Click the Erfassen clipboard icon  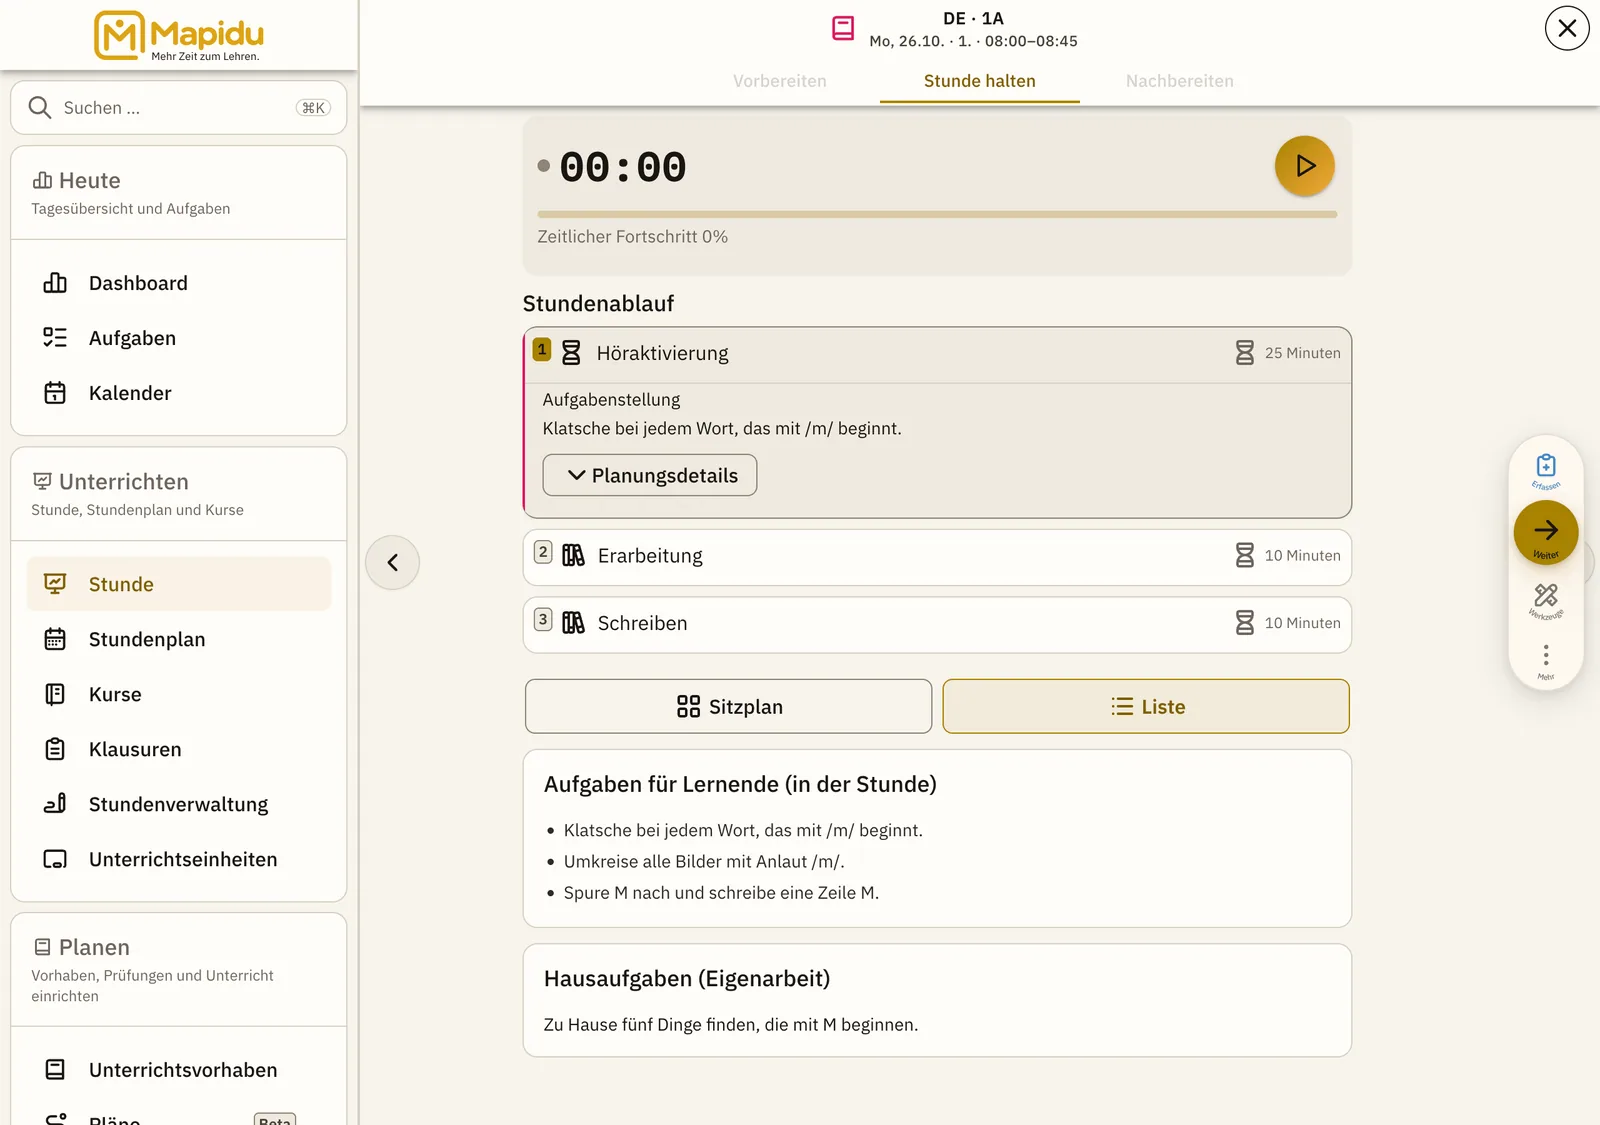coord(1546,468)
